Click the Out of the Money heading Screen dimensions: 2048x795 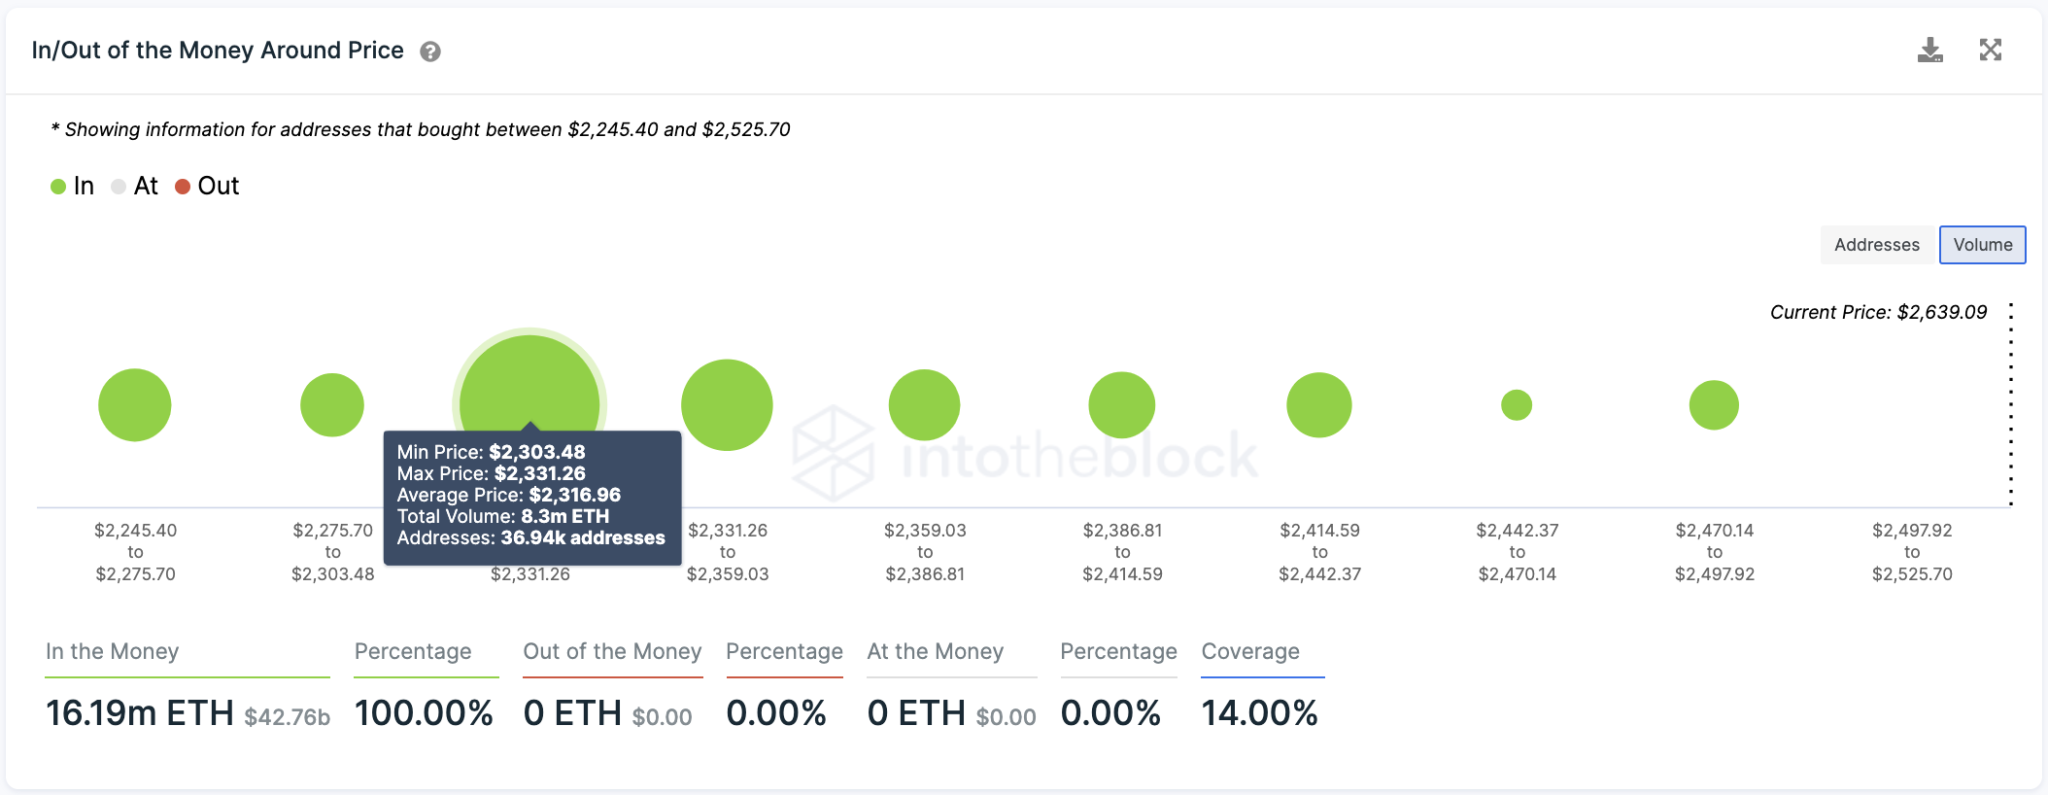[612, 652]
